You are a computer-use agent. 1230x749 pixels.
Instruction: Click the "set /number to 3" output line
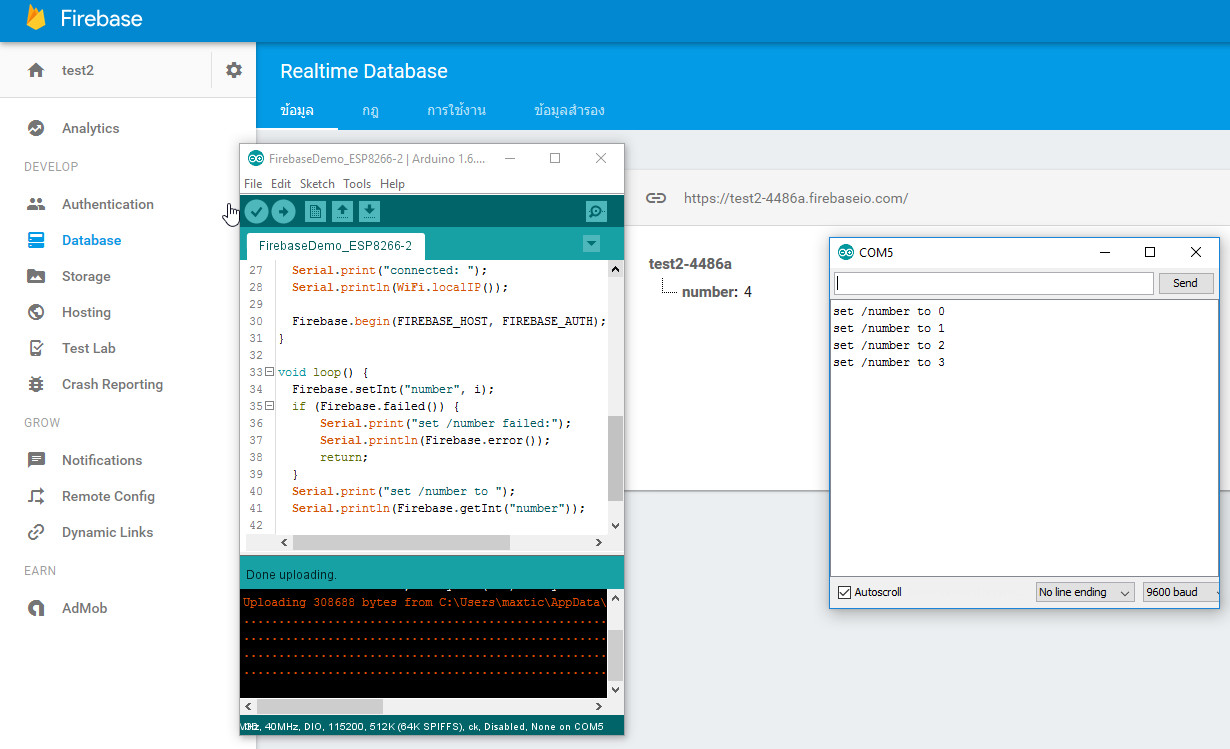[889, 362]
